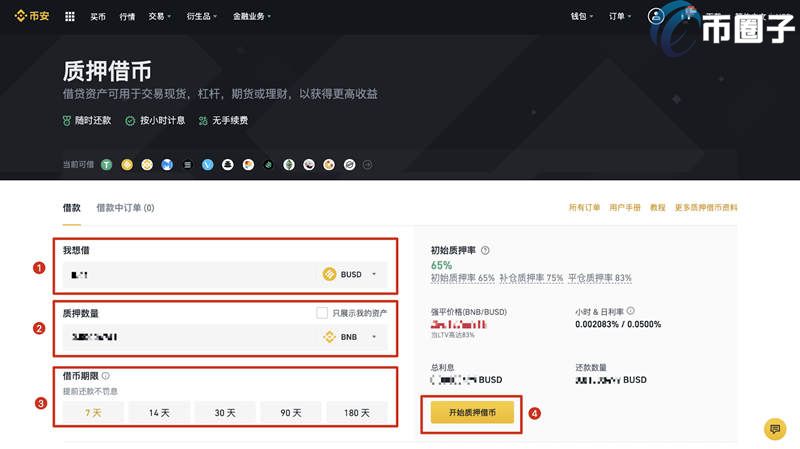The width and height of the screenshot is (800, 449).
Task: Open the chat support icon
Action: pyautogui.click(x=774, y=428)
